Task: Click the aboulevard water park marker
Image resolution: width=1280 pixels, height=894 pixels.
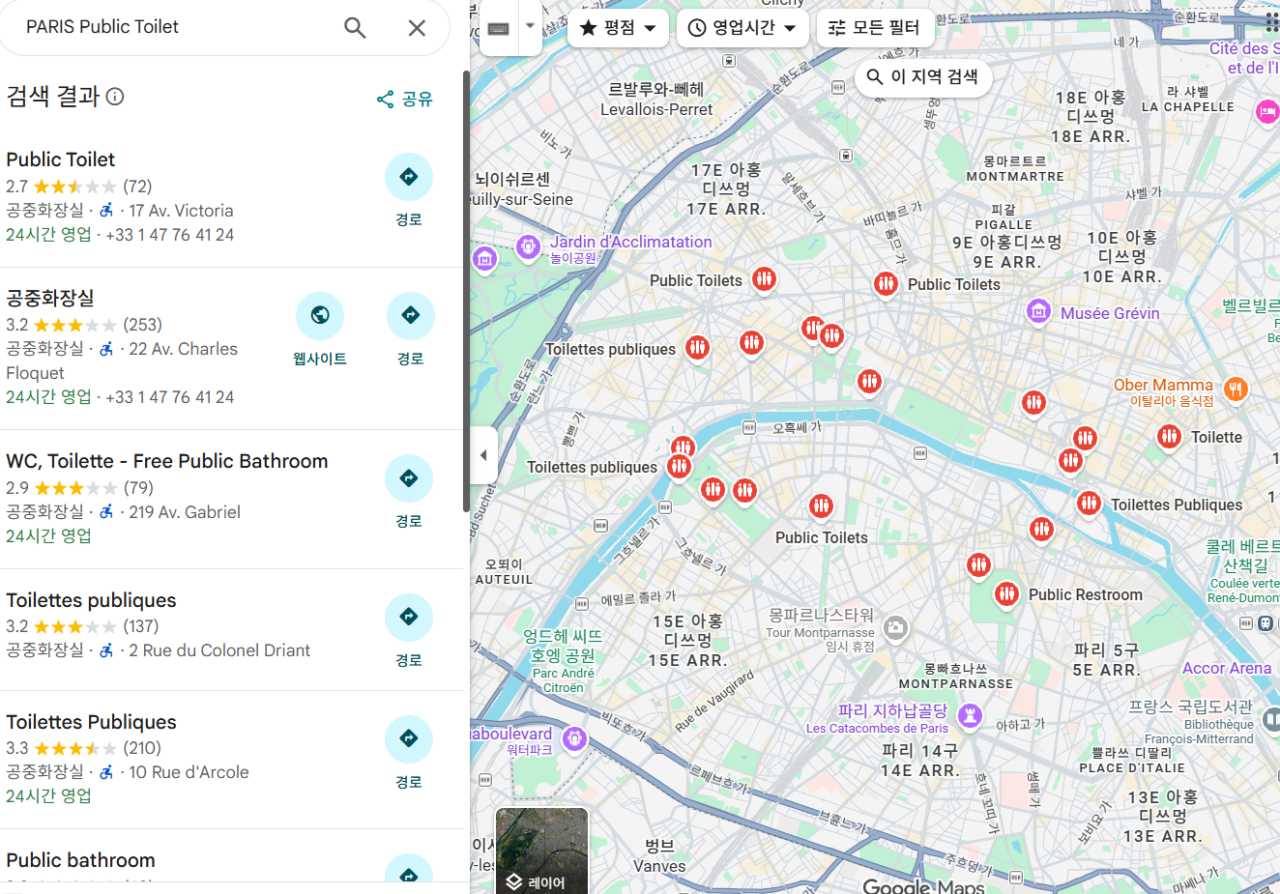Action: point(574,739)
